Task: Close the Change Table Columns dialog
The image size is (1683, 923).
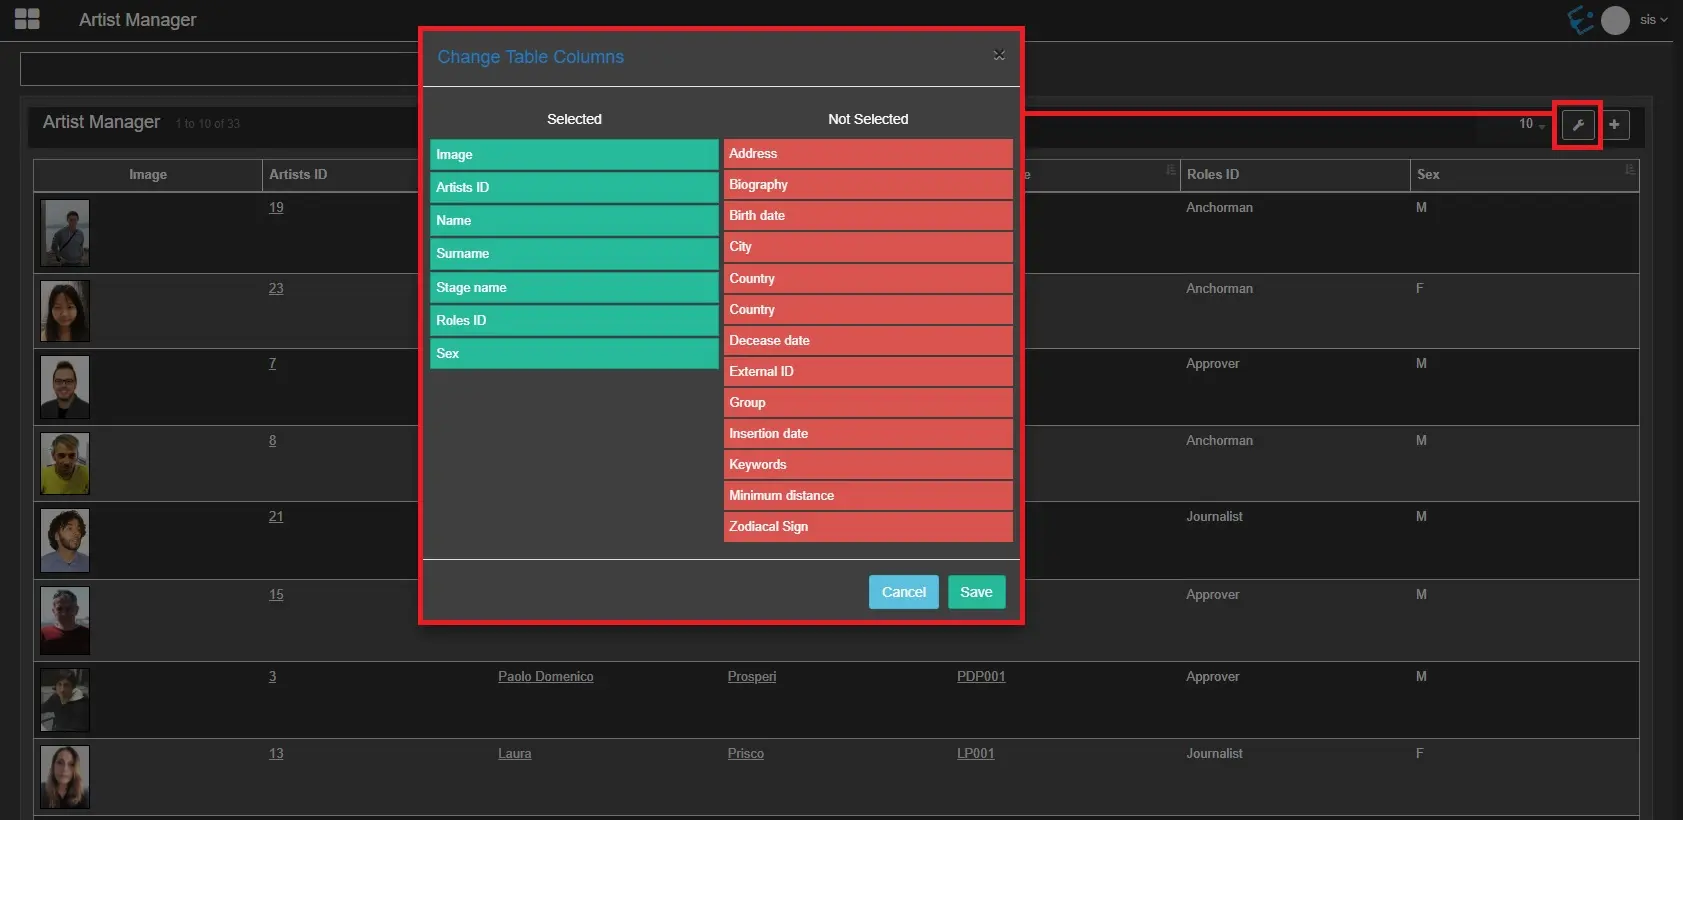Action: (998, 55)
